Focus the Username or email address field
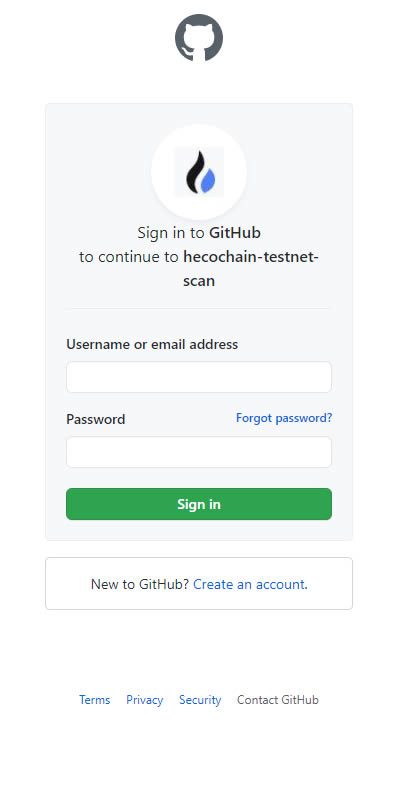 pyautogui.click(x=199, y=377)
